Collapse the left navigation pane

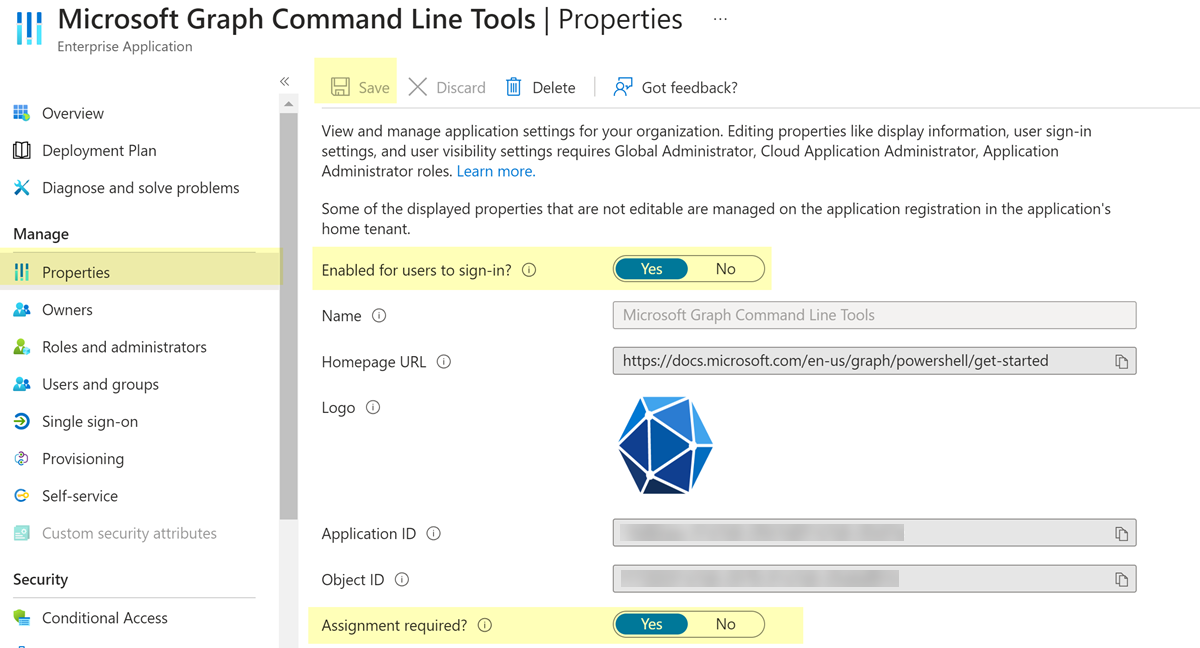tap(285, 81)
